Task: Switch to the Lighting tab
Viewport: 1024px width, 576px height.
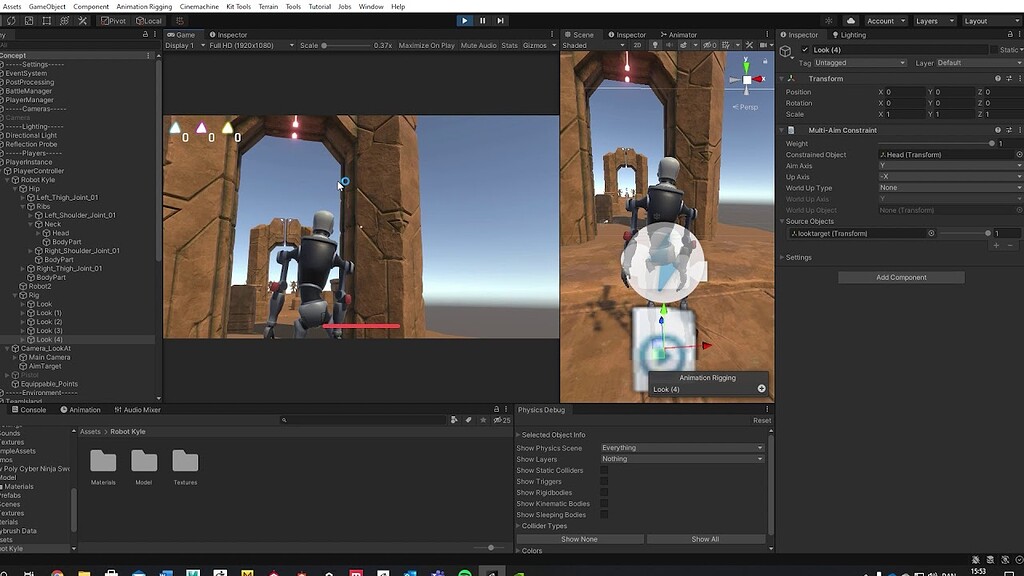Action: (x=851, y=34)
